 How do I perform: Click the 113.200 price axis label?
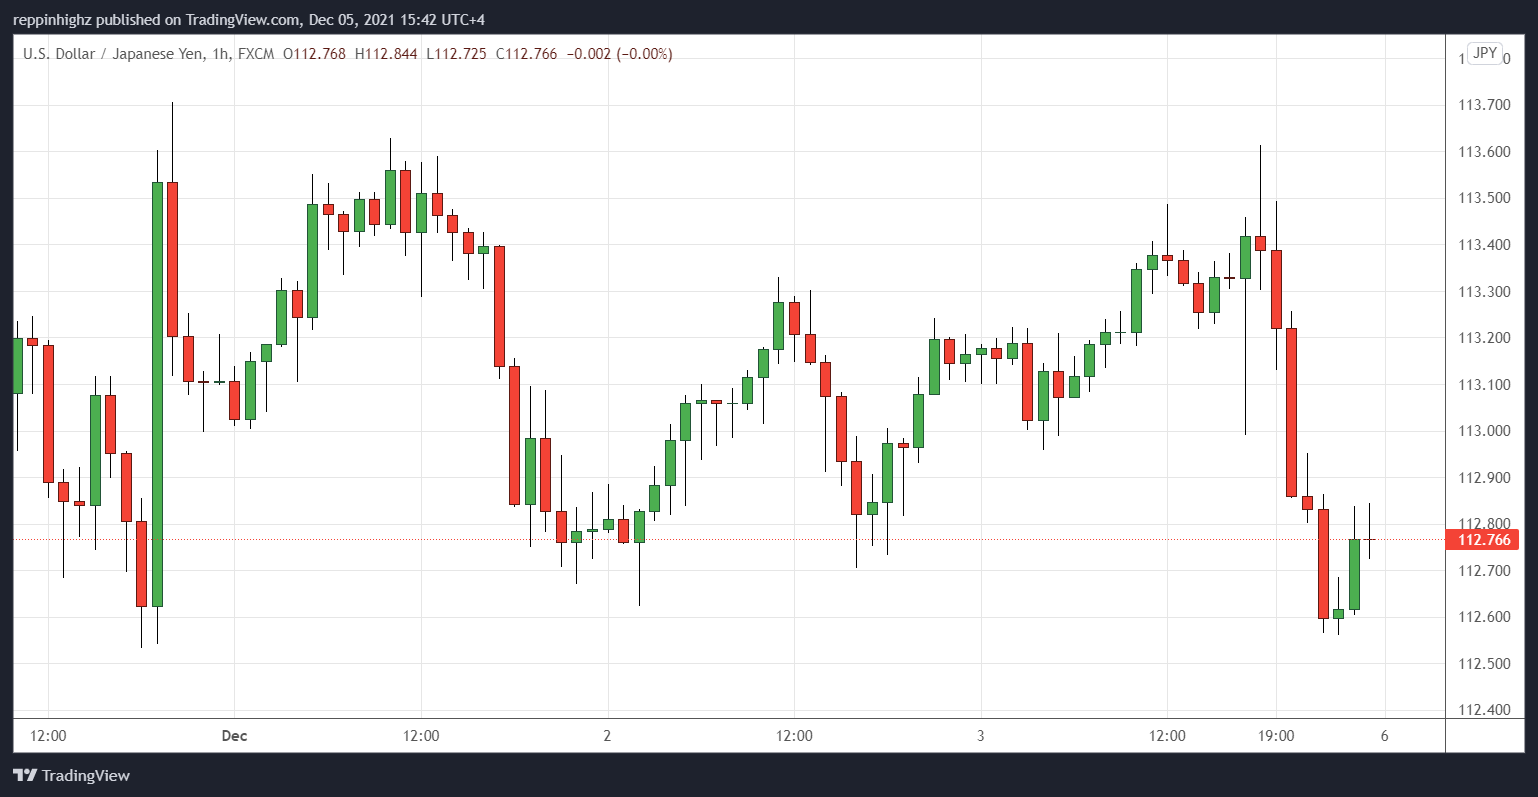coord(1484,338)
